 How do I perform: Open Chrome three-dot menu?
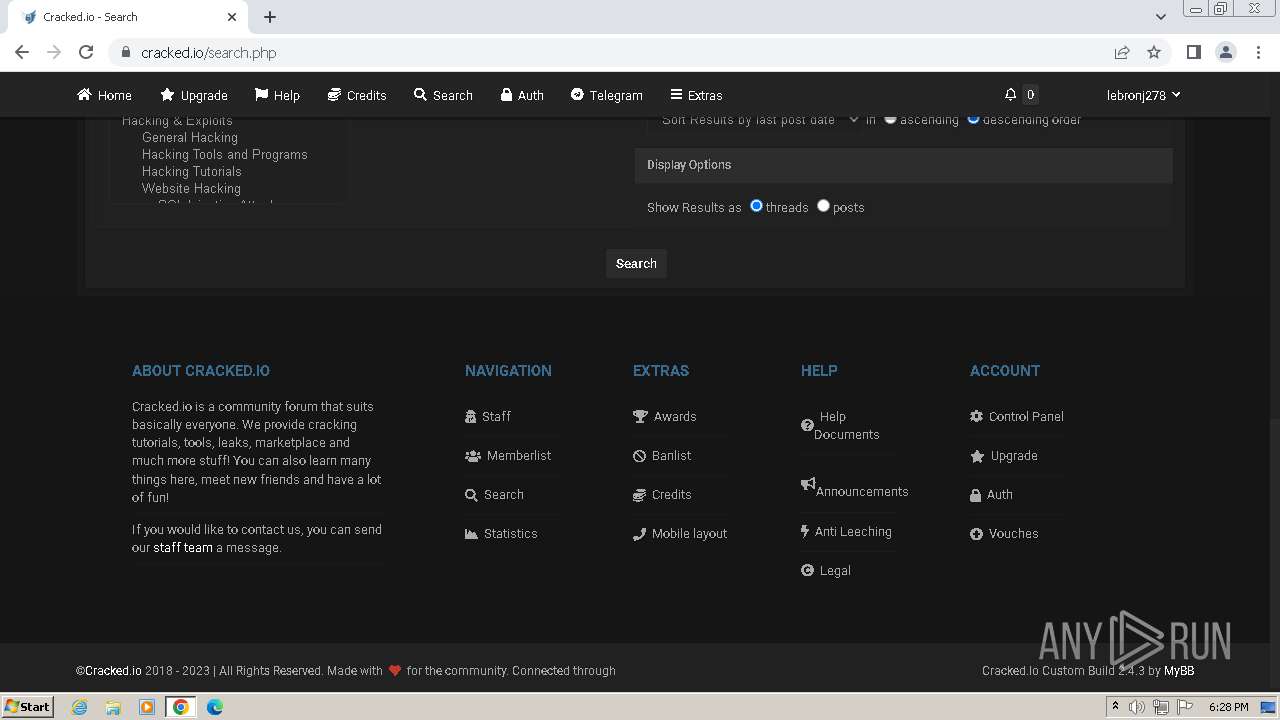(x=1258, y=52)
